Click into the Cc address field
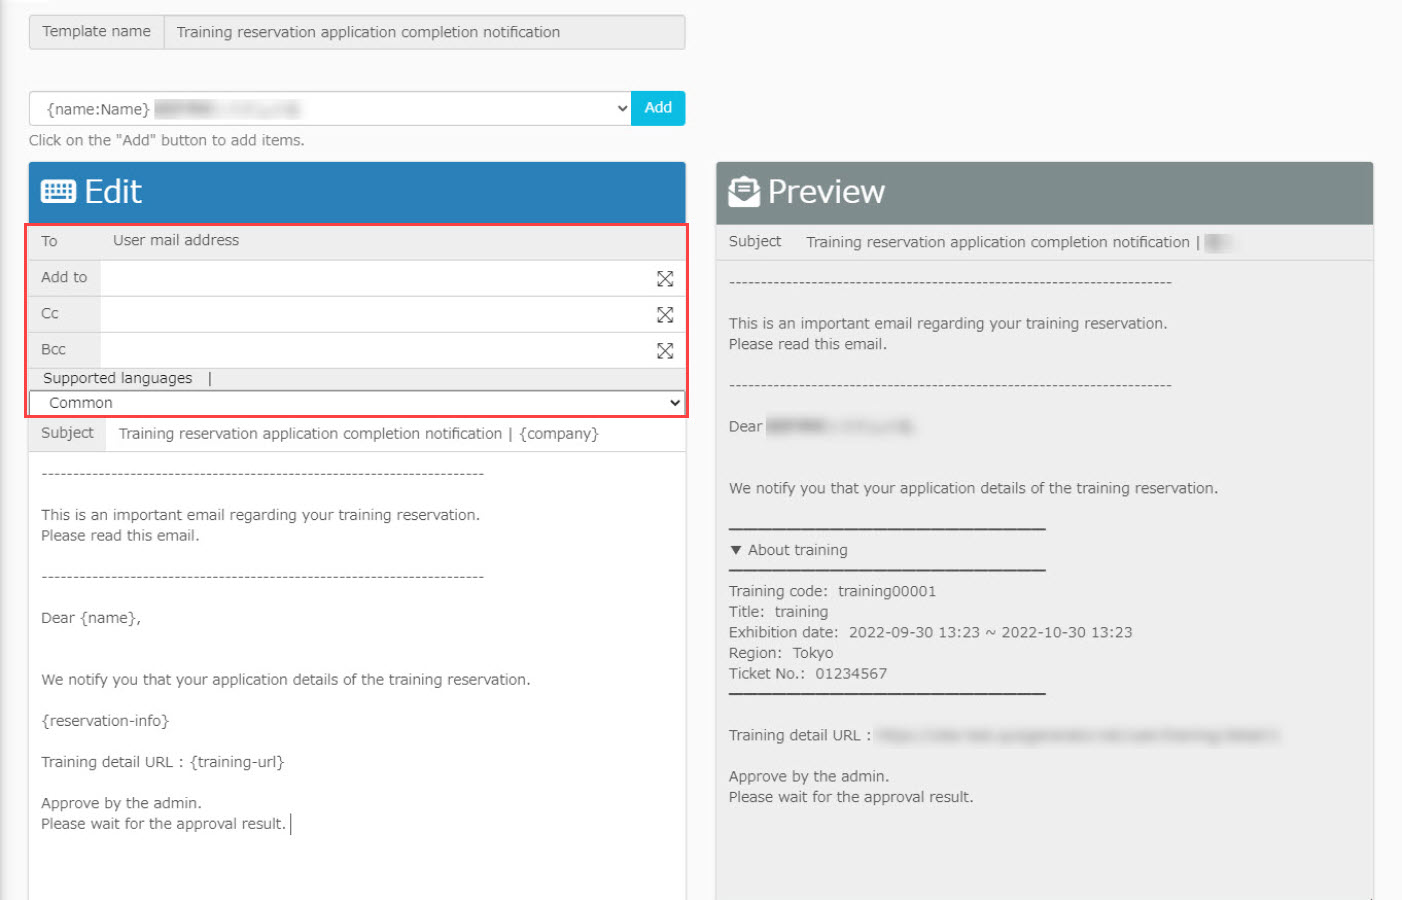 point(376,315)
